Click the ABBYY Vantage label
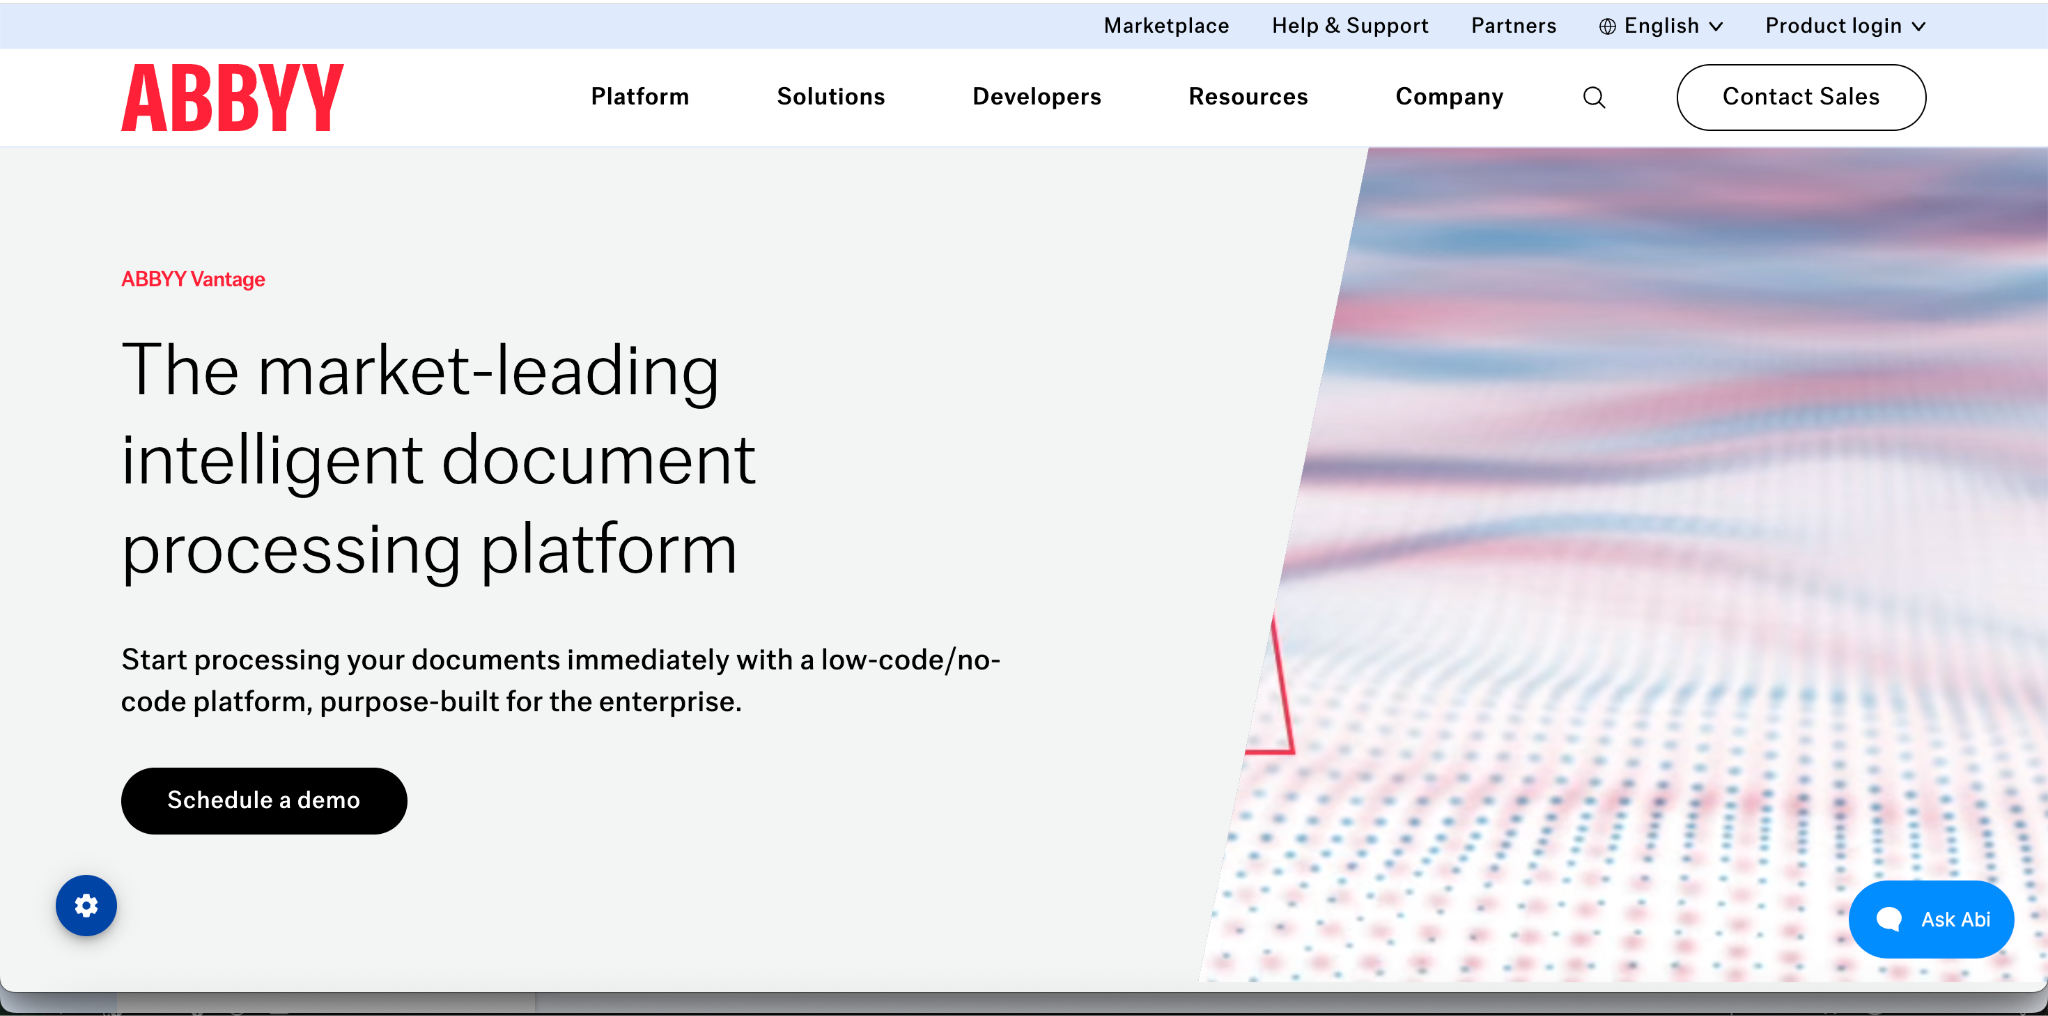Screen dimensions: 2048x1016 click(x=193, y=279)
